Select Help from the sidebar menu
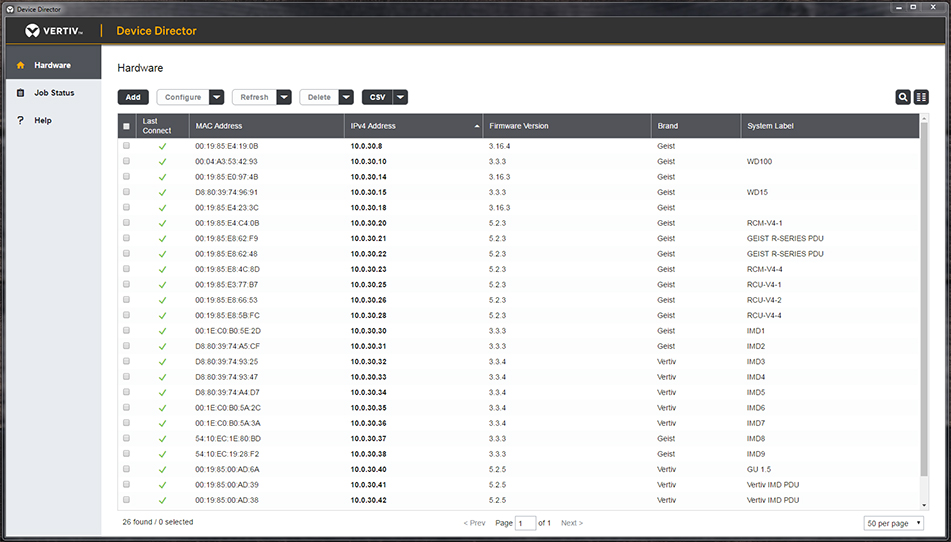951x542 pixels. 43,121
